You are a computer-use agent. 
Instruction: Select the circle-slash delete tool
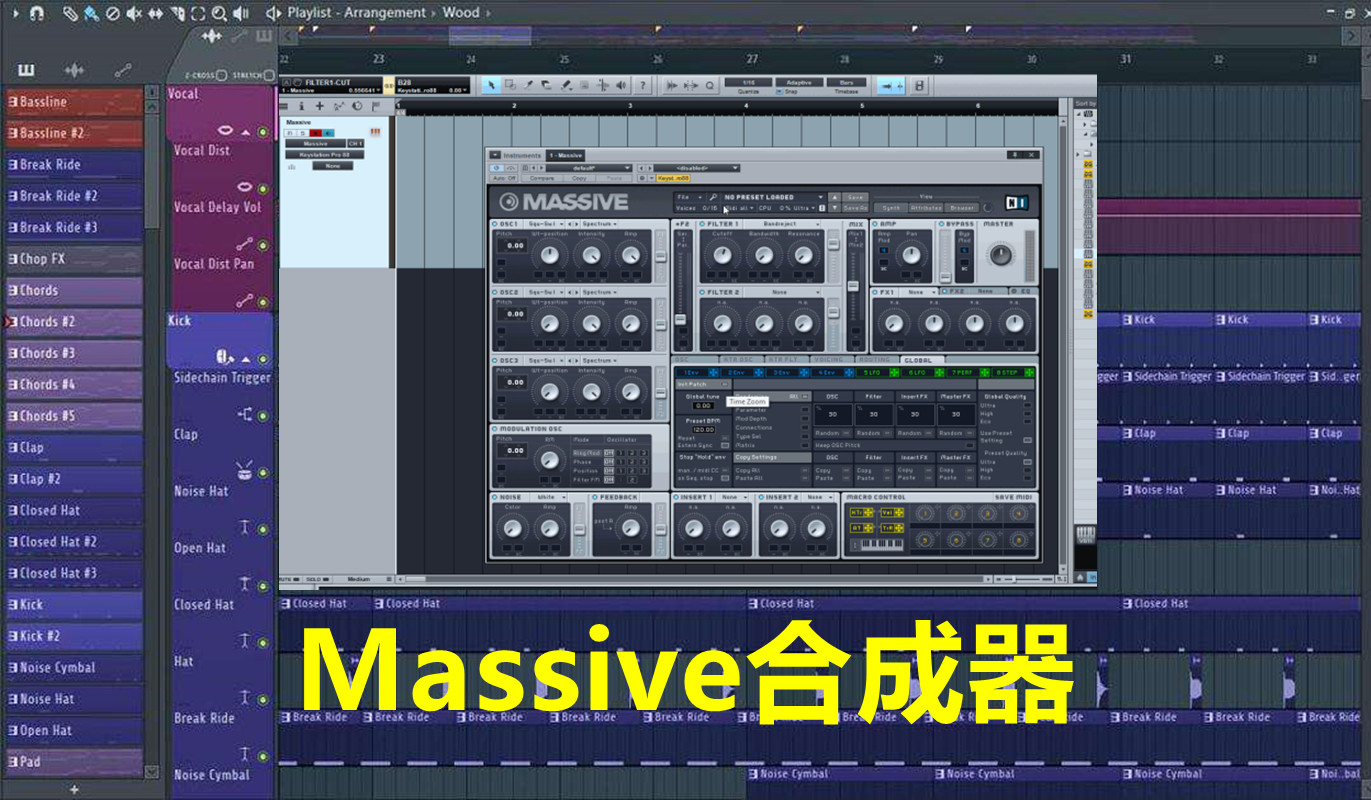[113, 14]
